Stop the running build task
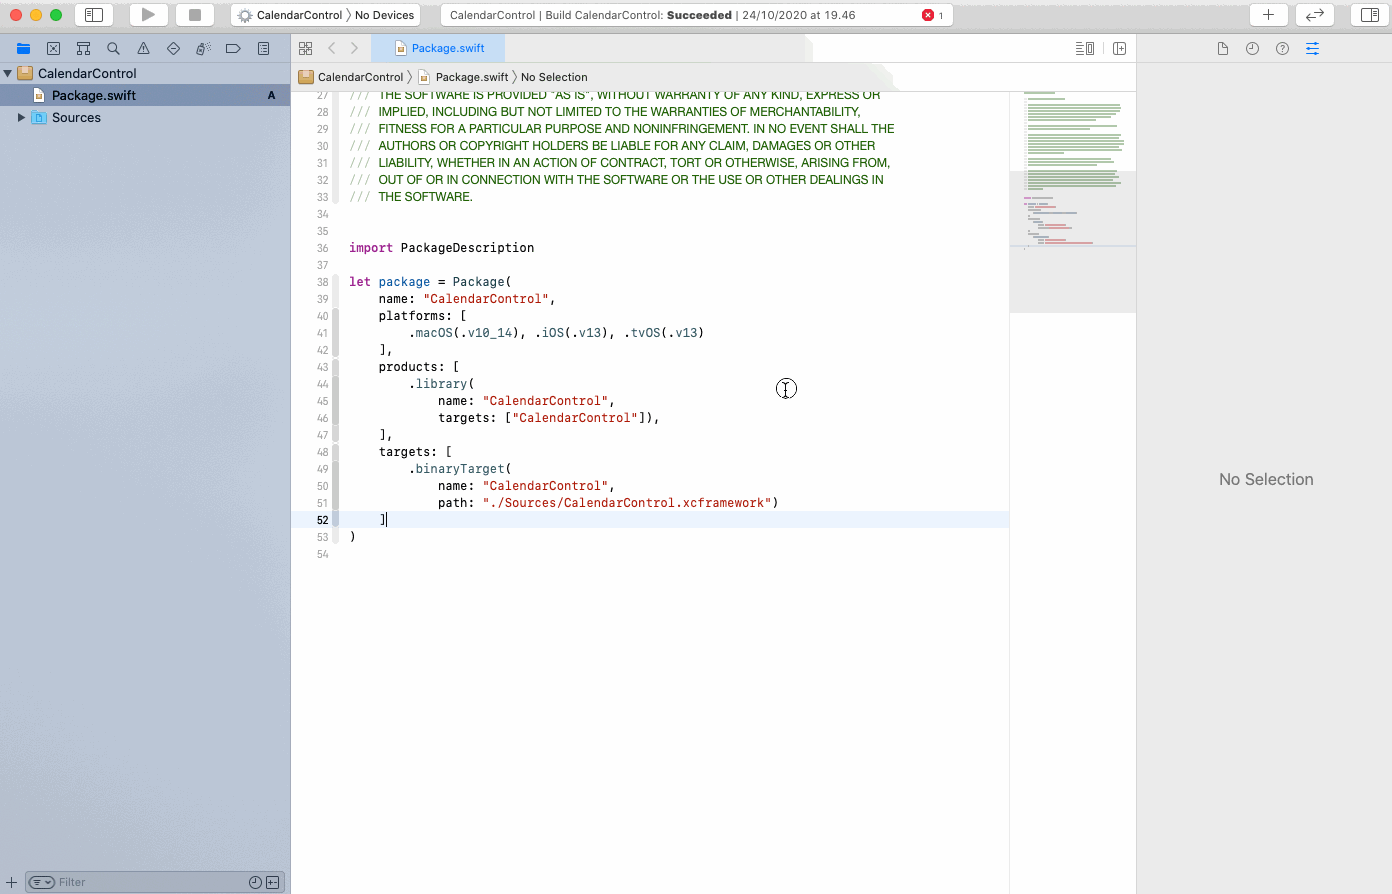 (x=195, y=15)
